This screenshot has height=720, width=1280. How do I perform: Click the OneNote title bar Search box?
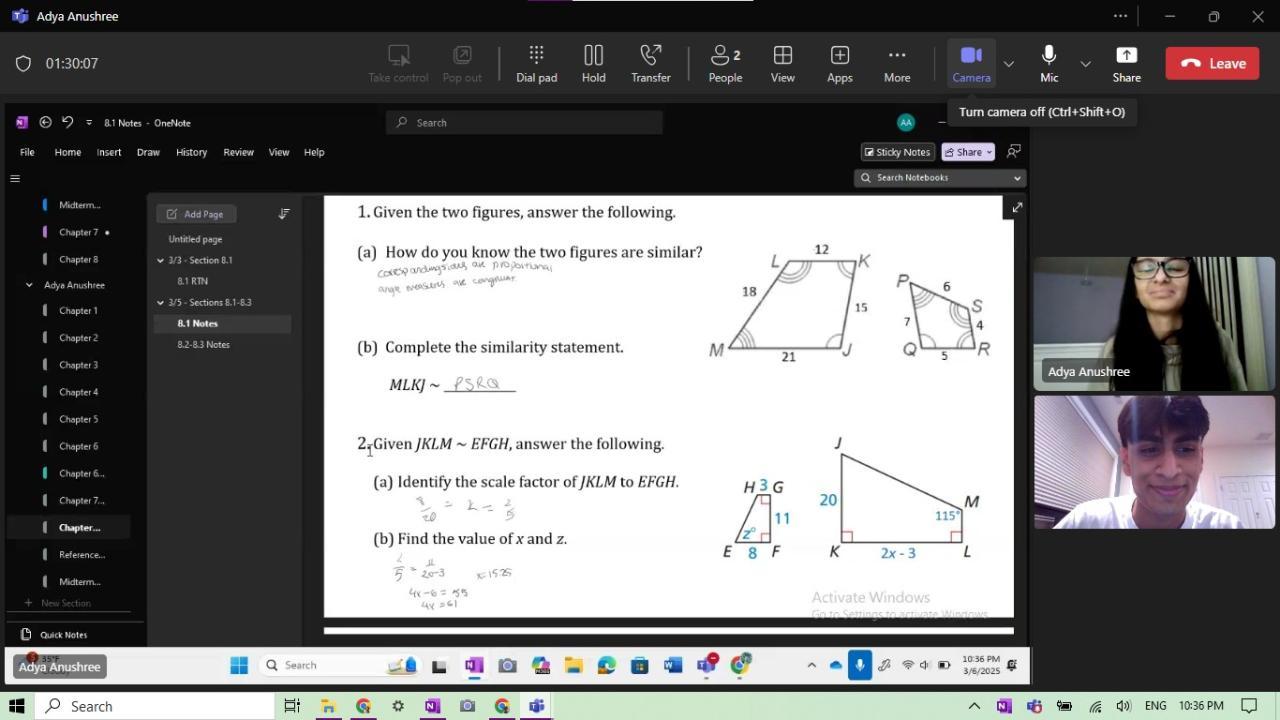tap(524, 122)
